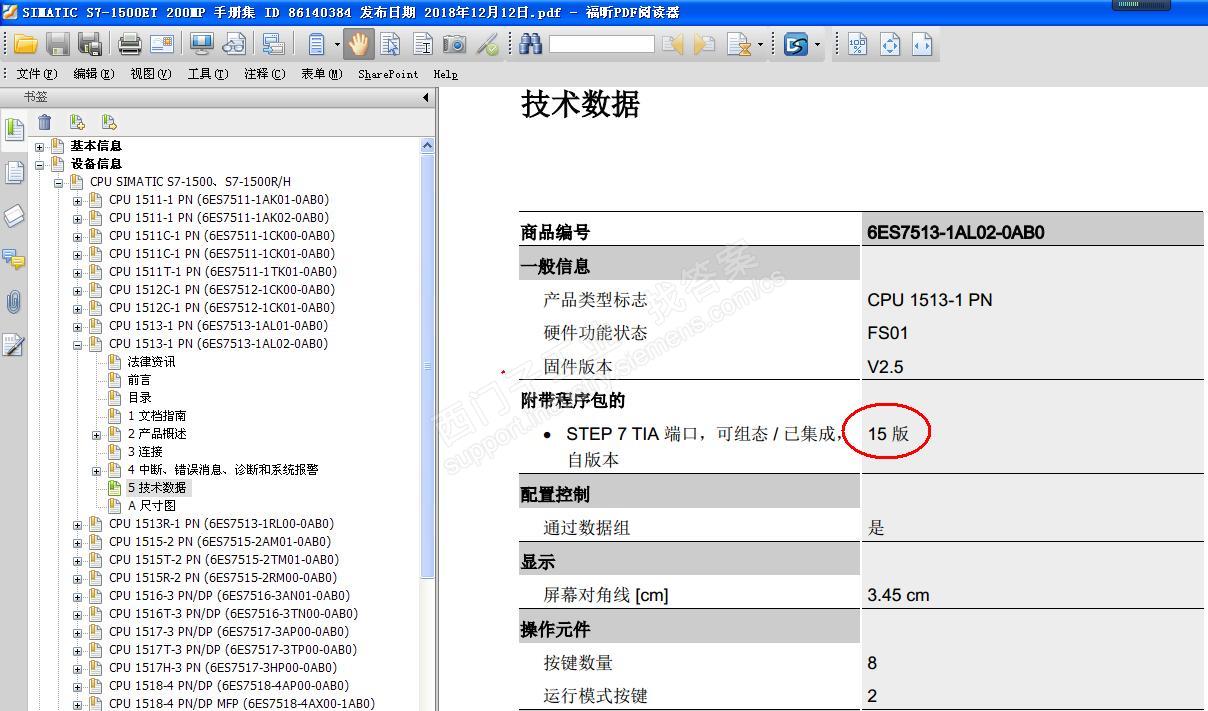Click the pages sidebar panel icon
1208x711 pixels.
pyautogui.click(x=14, y=173)
